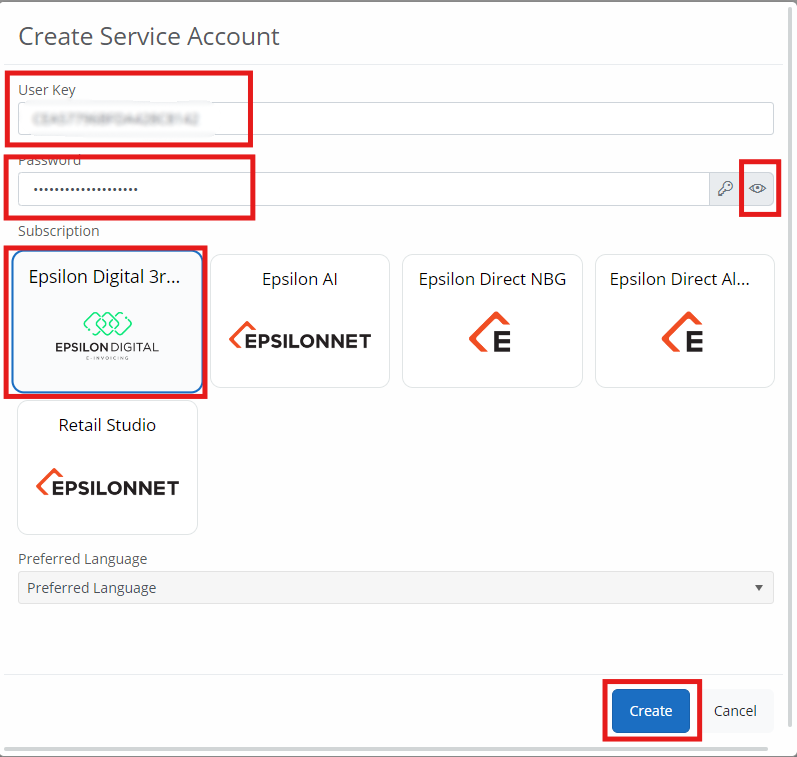Click inside the Password input field
797x757 pixels.
[362, 189]
